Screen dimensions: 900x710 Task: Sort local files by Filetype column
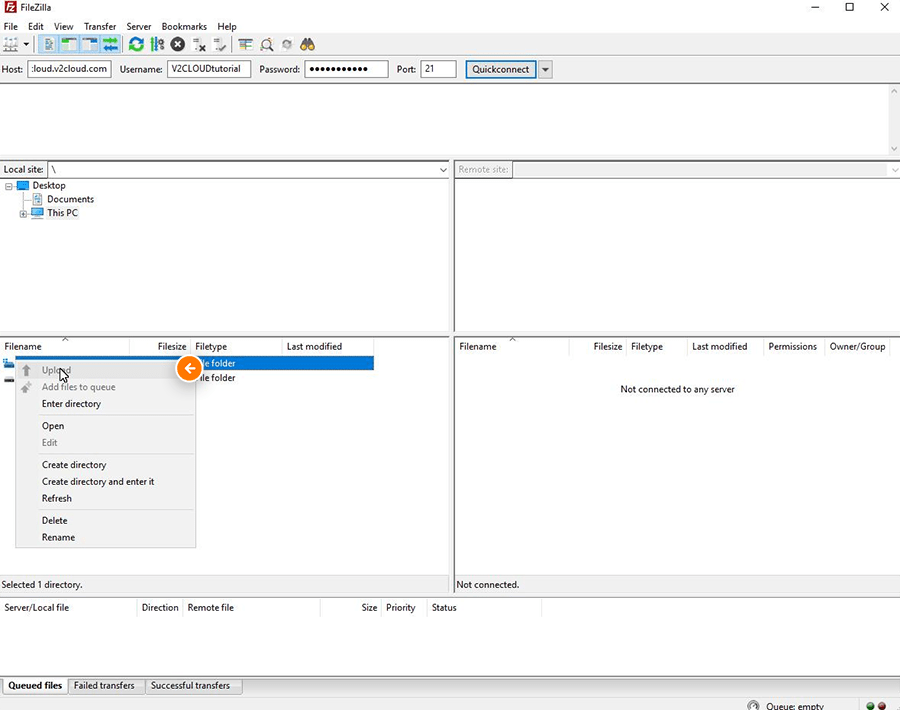[236, 347]
